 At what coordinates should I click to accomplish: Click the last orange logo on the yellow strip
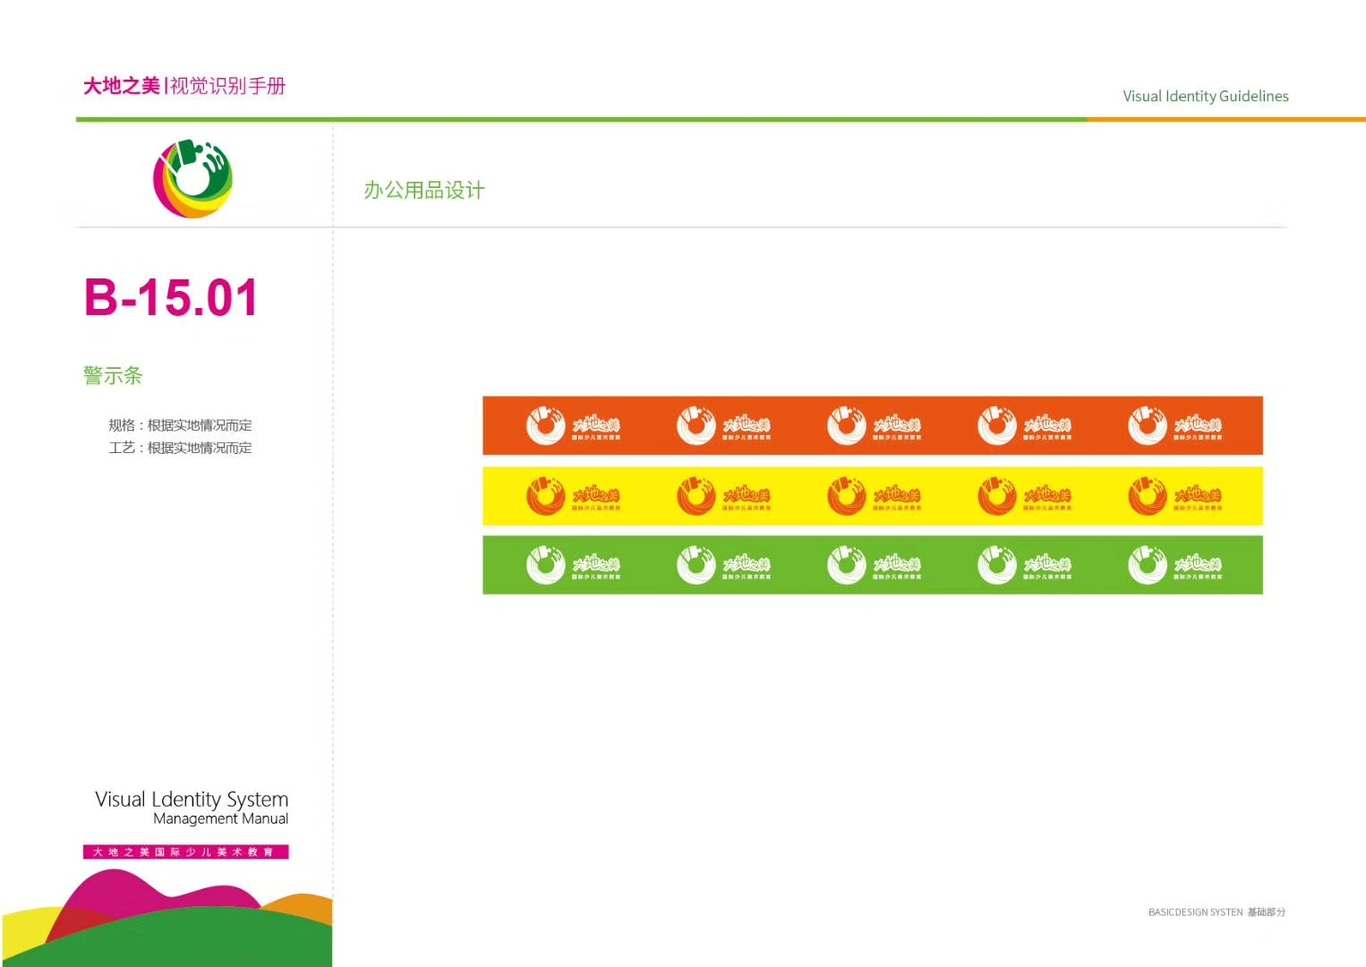pyautogui.click(x=1175, y=496)
